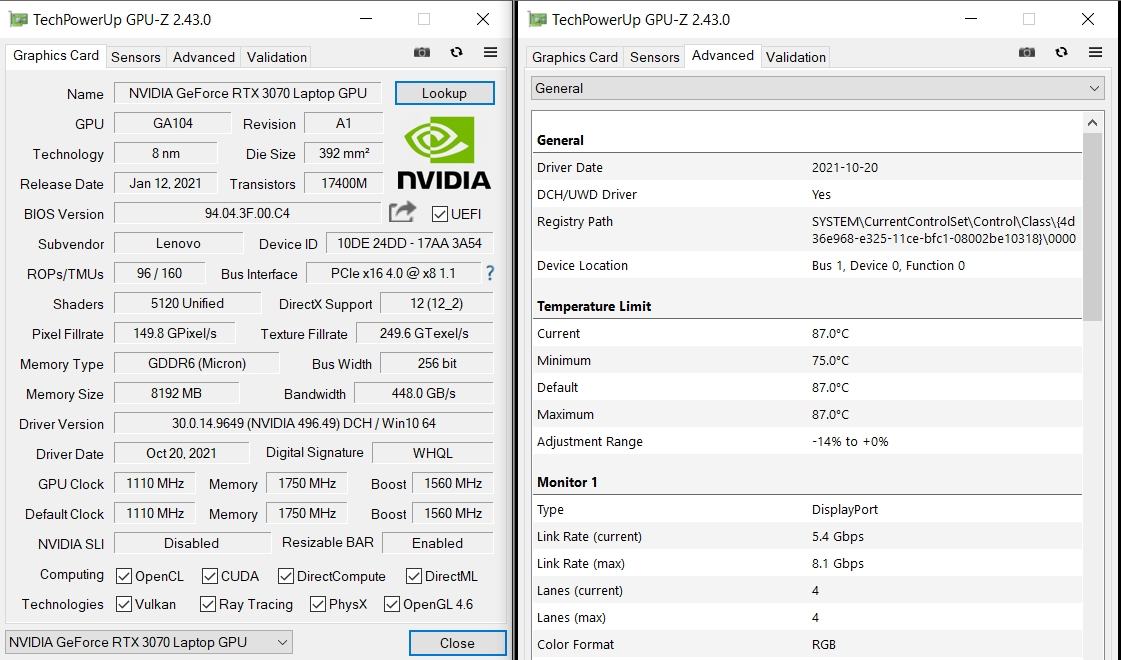The height and width of the screenshot is (660, 1121).
Task: Click the Device Location row
Action: pos(807,265)
